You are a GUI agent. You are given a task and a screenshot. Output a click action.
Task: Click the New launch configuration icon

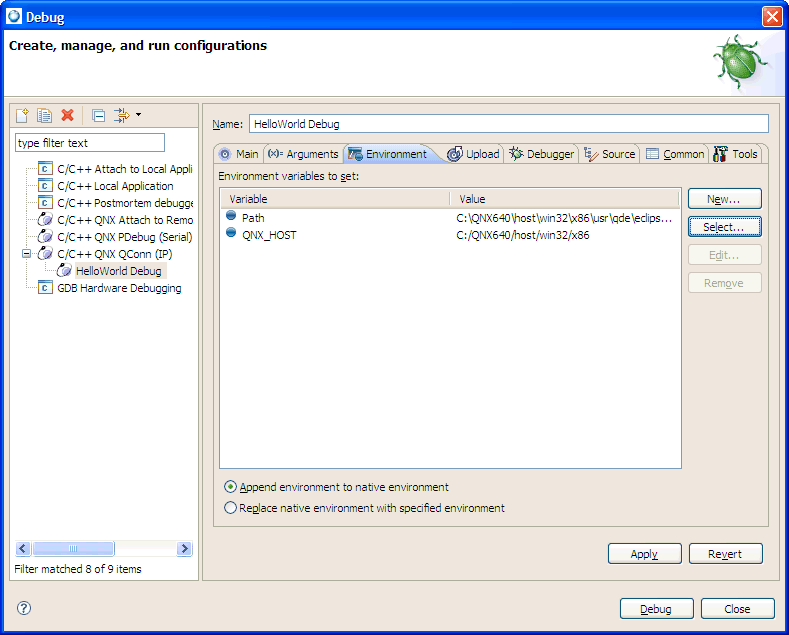point(23,116)
